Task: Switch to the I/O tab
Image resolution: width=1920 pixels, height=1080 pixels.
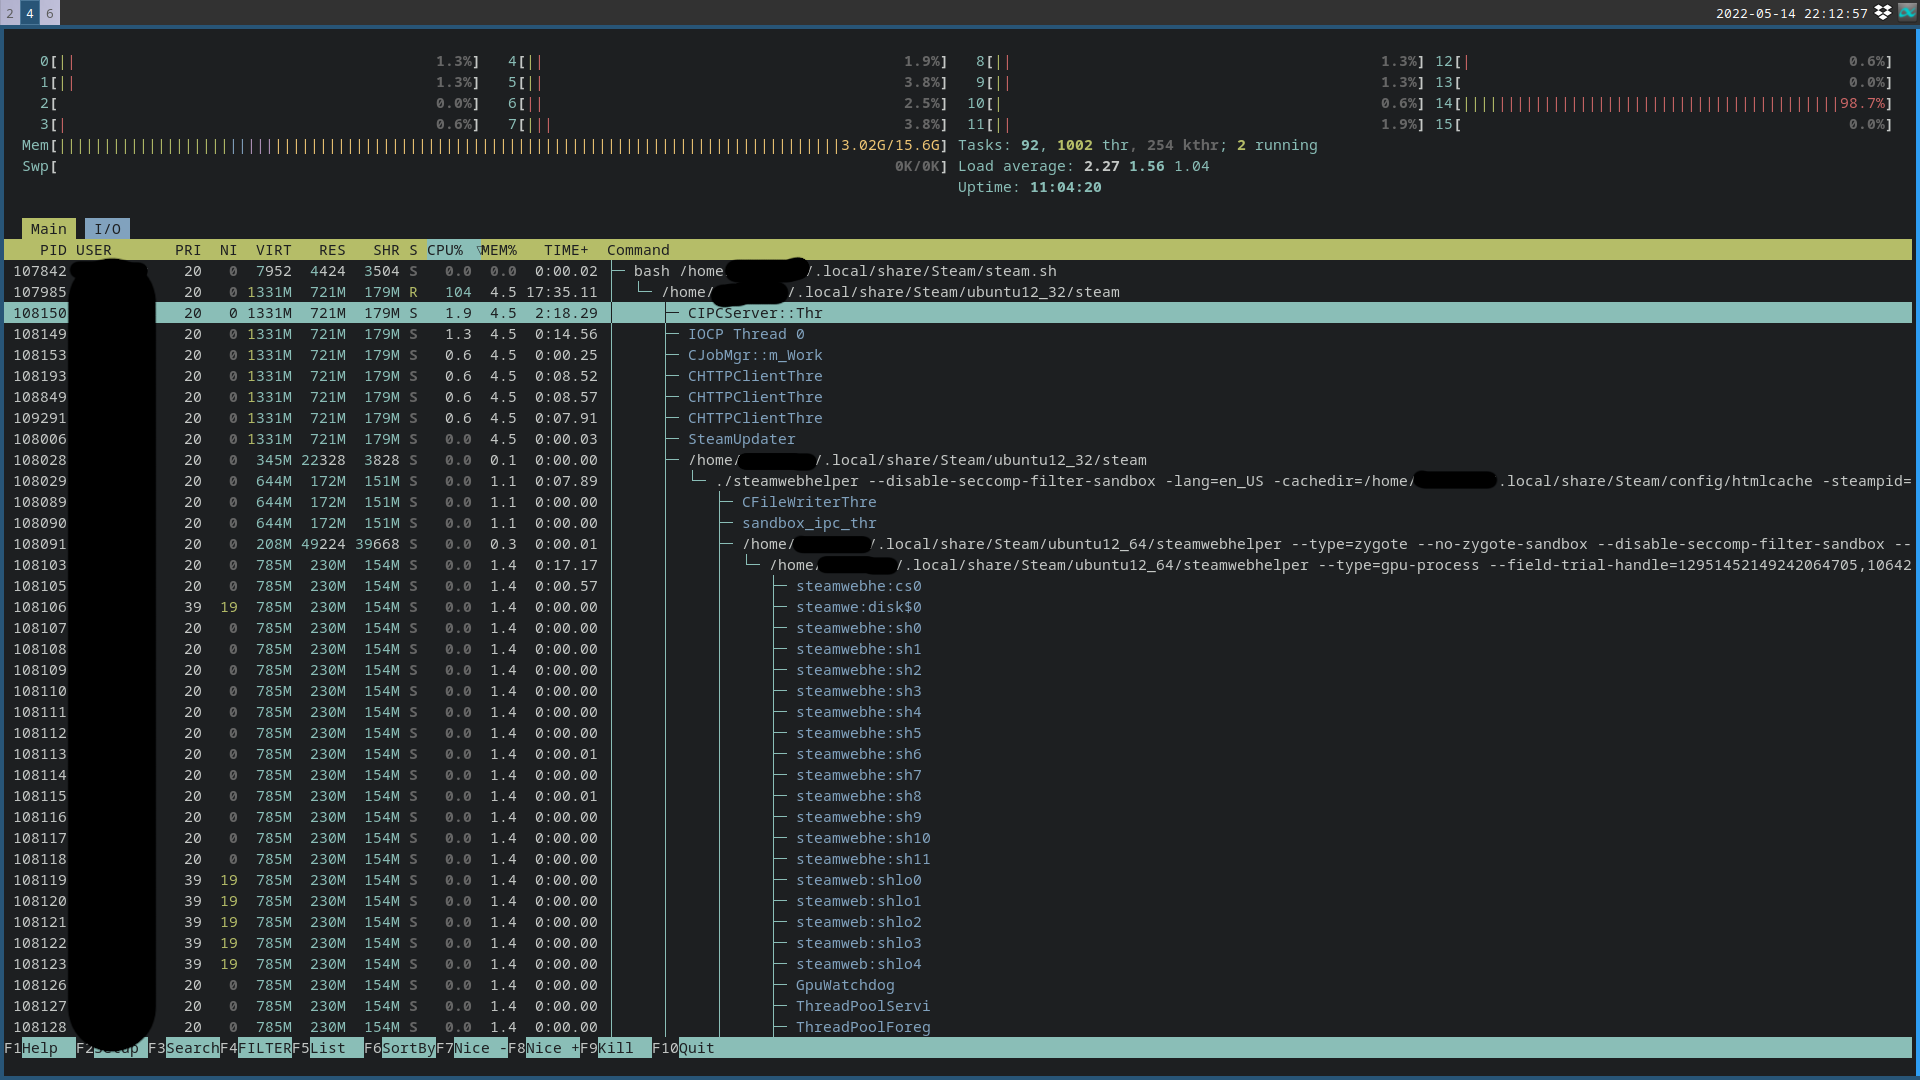Action: [107, 229]
